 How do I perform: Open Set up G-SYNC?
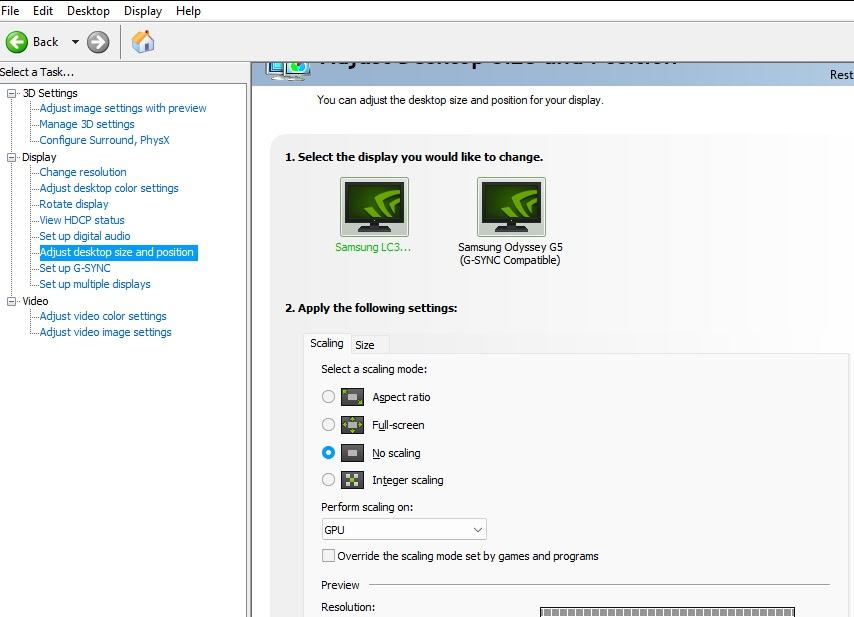pos(75,268)
